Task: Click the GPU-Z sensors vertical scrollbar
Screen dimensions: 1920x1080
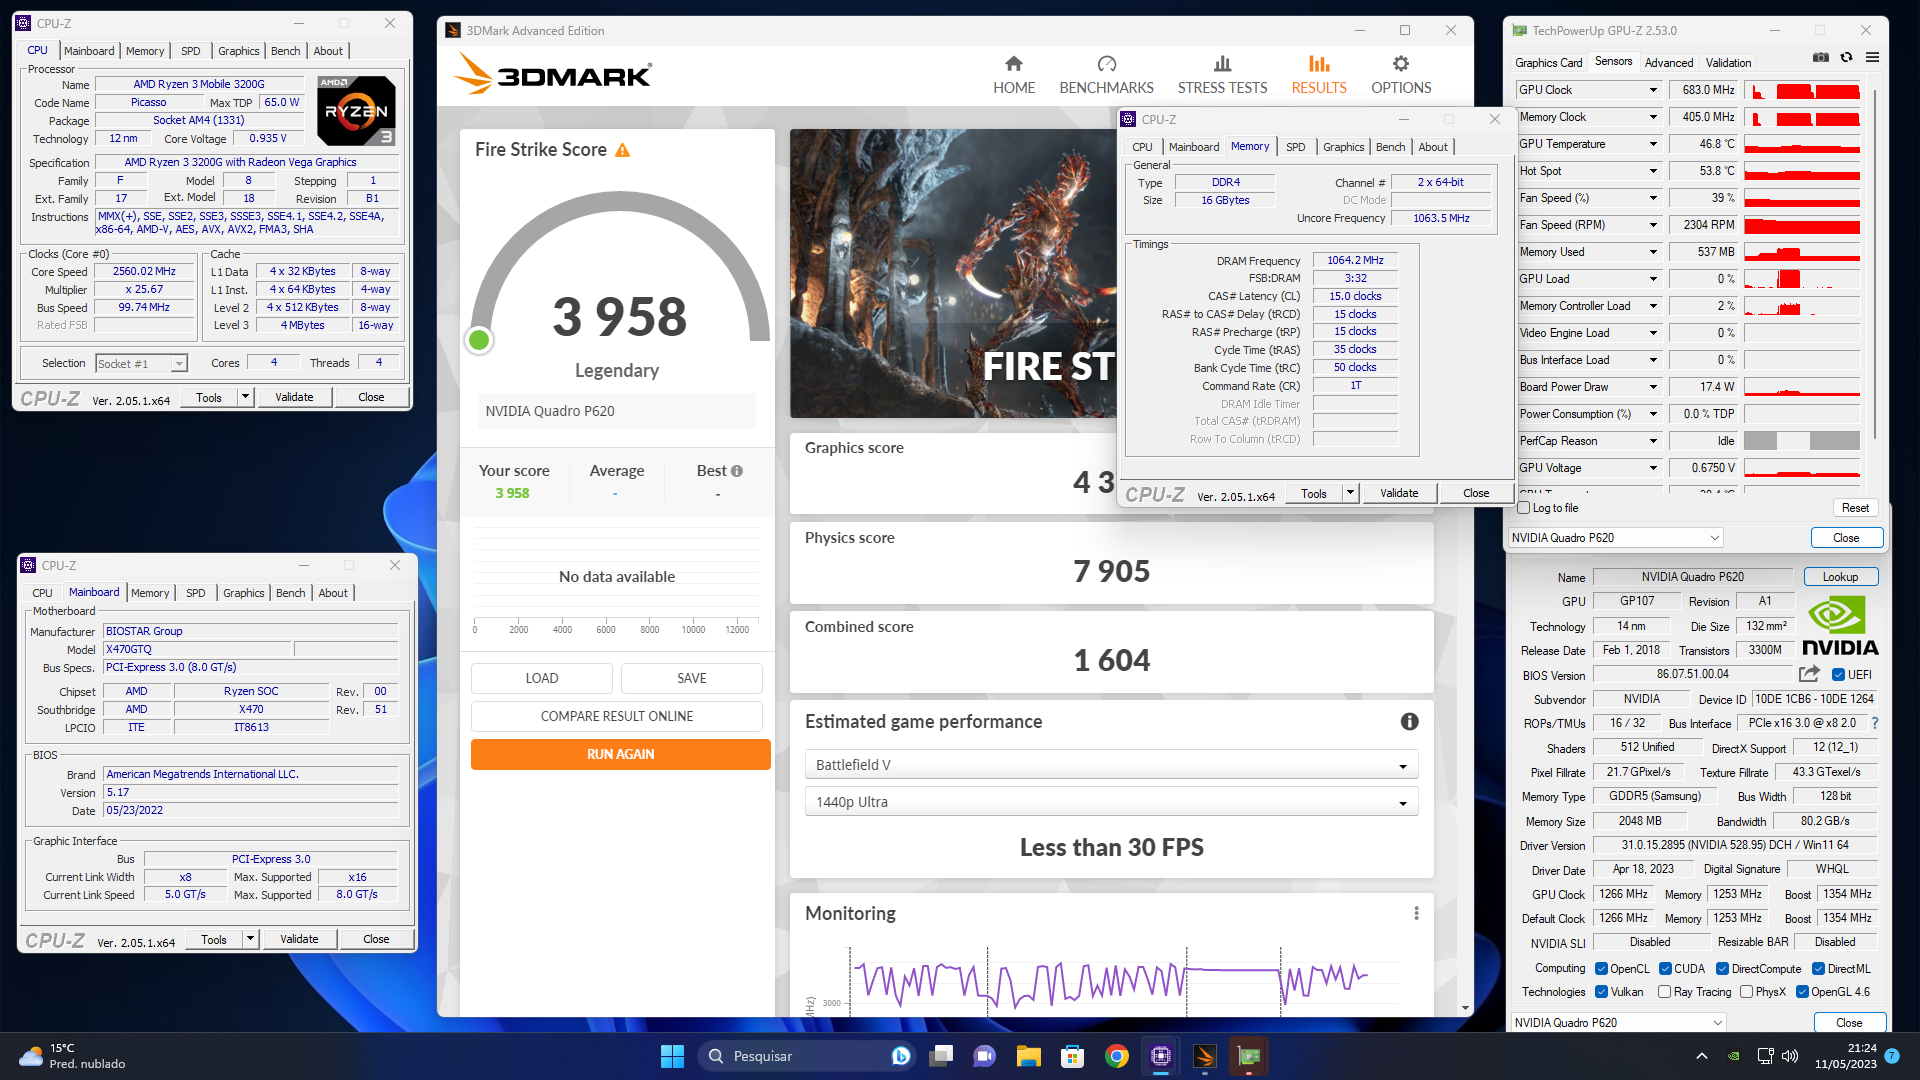Action: pyautogui.click(x=1874, y=265)
